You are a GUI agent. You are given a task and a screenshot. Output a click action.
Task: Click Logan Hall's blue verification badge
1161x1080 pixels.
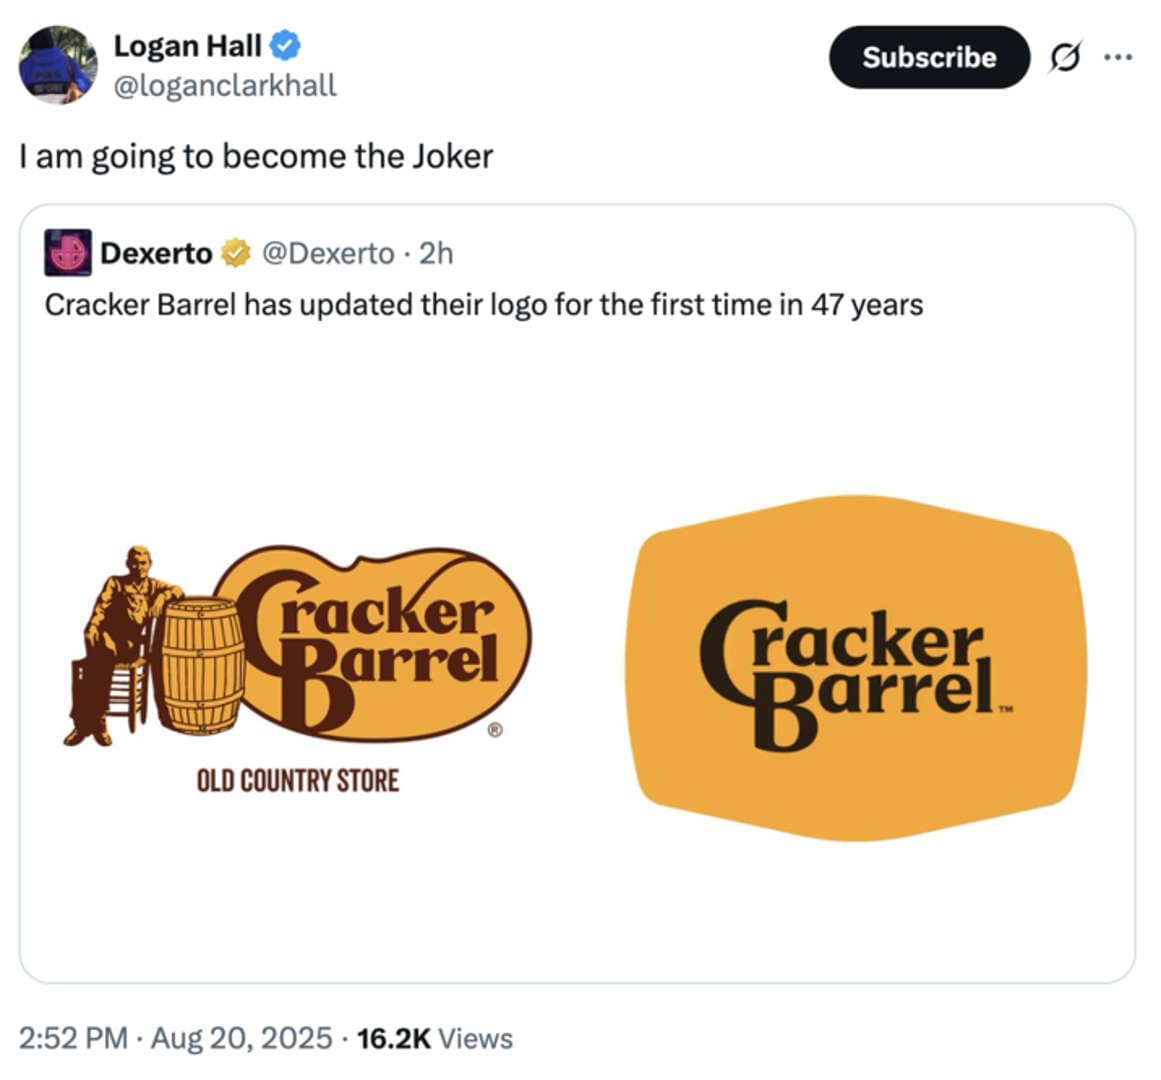[284, 45]
